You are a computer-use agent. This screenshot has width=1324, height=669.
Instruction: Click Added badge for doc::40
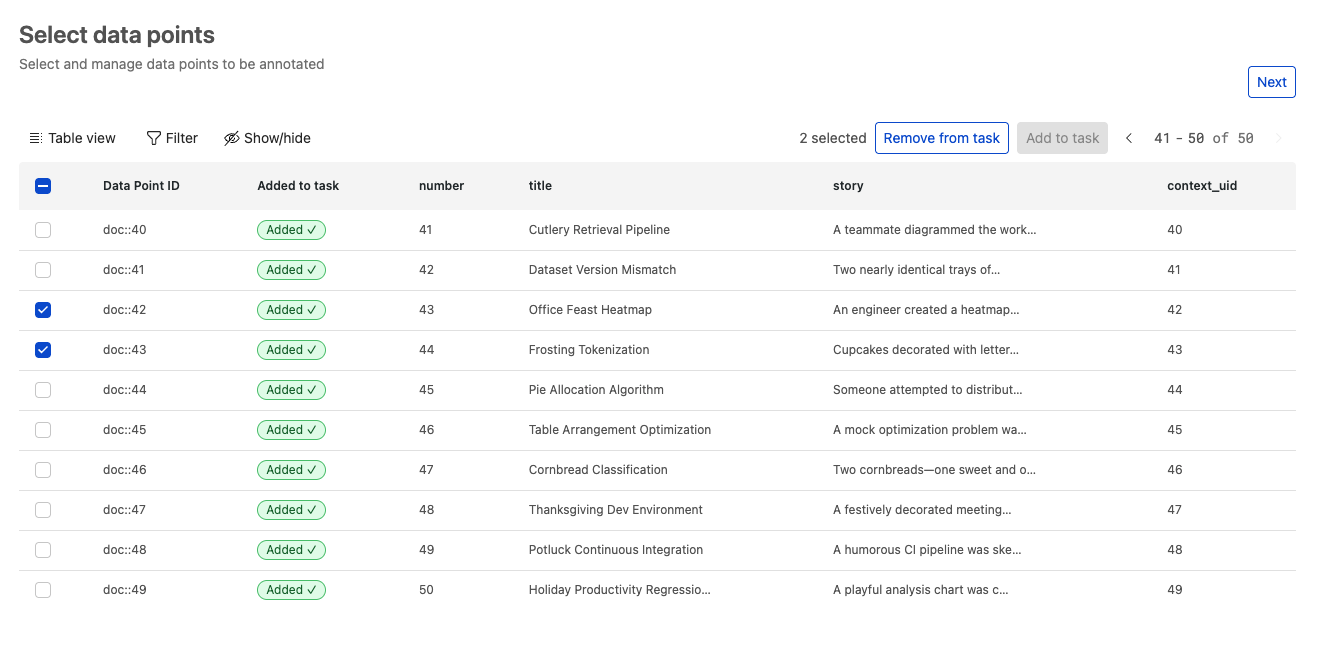[291, 230]
